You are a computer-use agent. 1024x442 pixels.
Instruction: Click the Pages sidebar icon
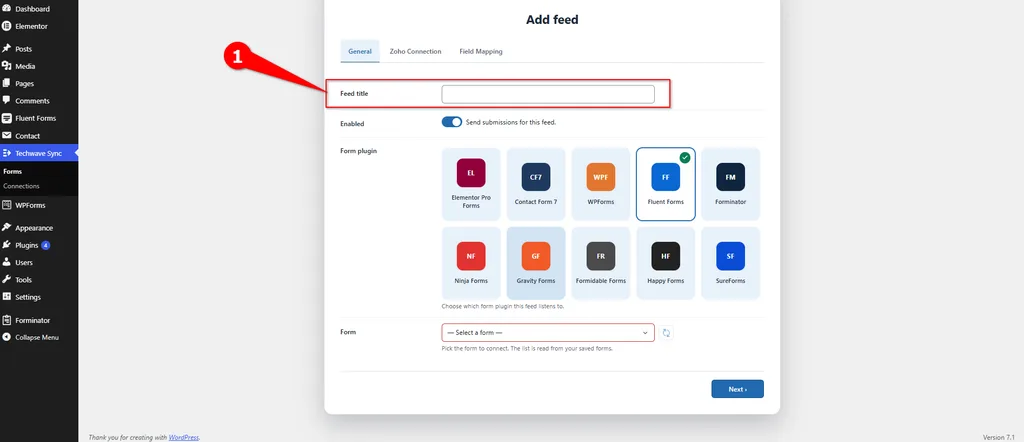click(7, 84)
